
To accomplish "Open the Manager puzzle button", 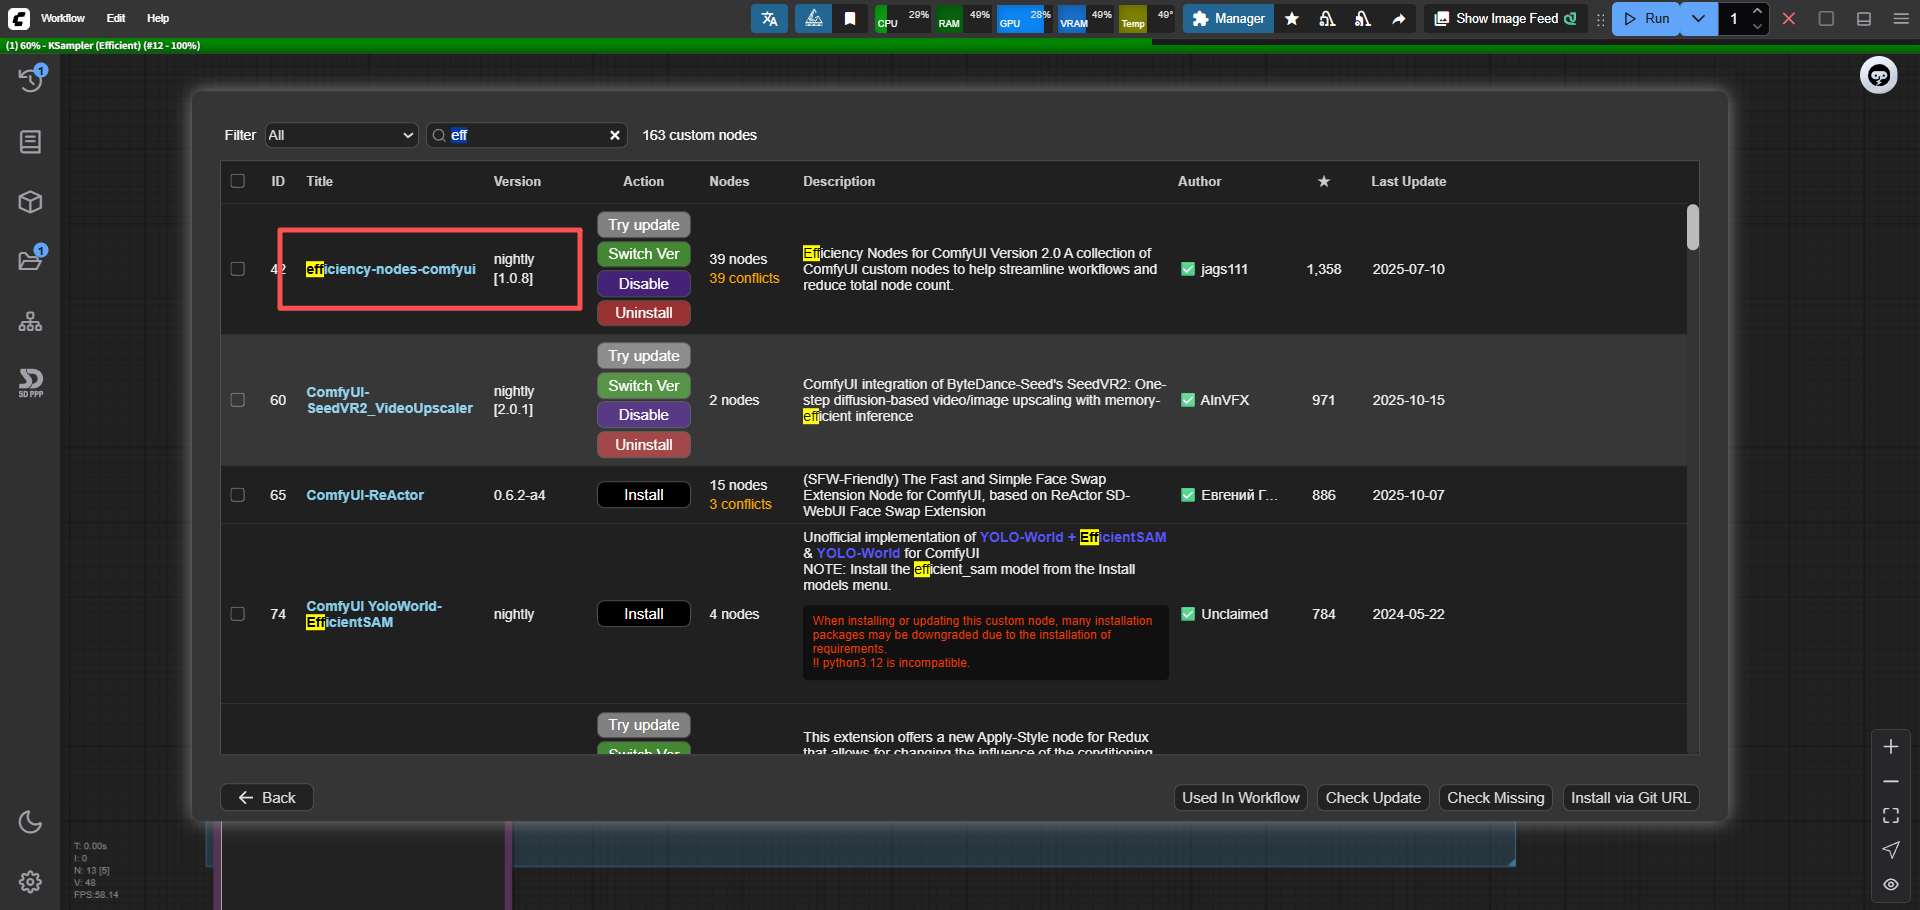I will click(1229, 18).
